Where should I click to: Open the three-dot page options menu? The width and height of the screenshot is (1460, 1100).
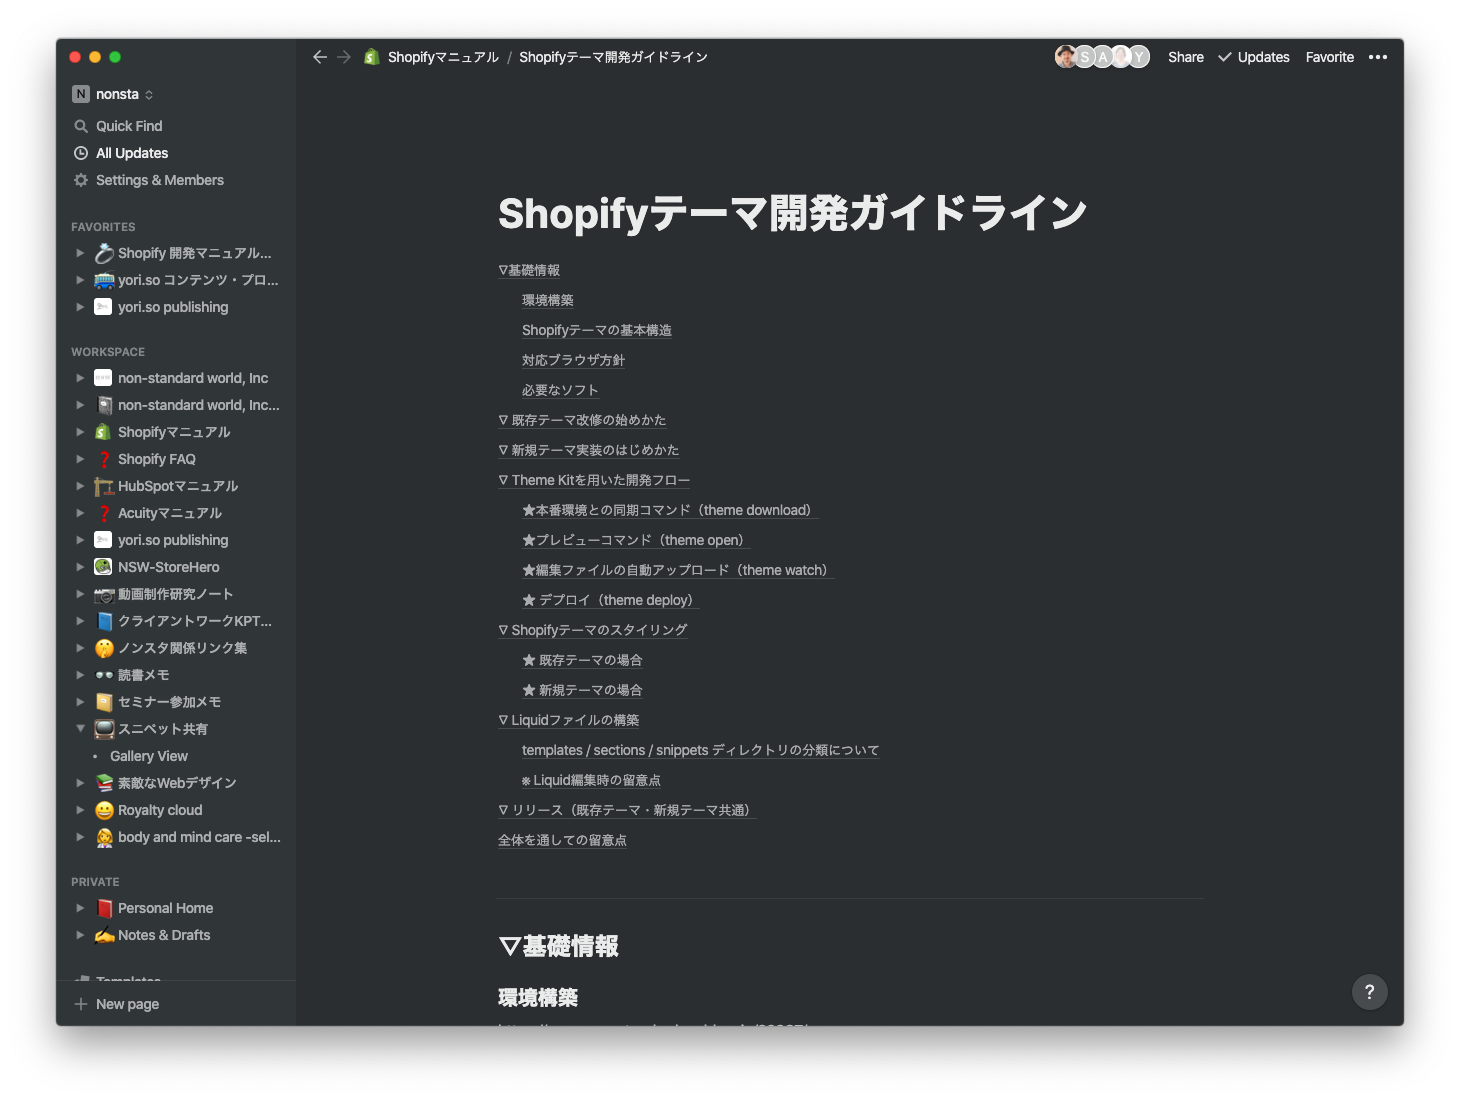click(x=1378, y=57)
